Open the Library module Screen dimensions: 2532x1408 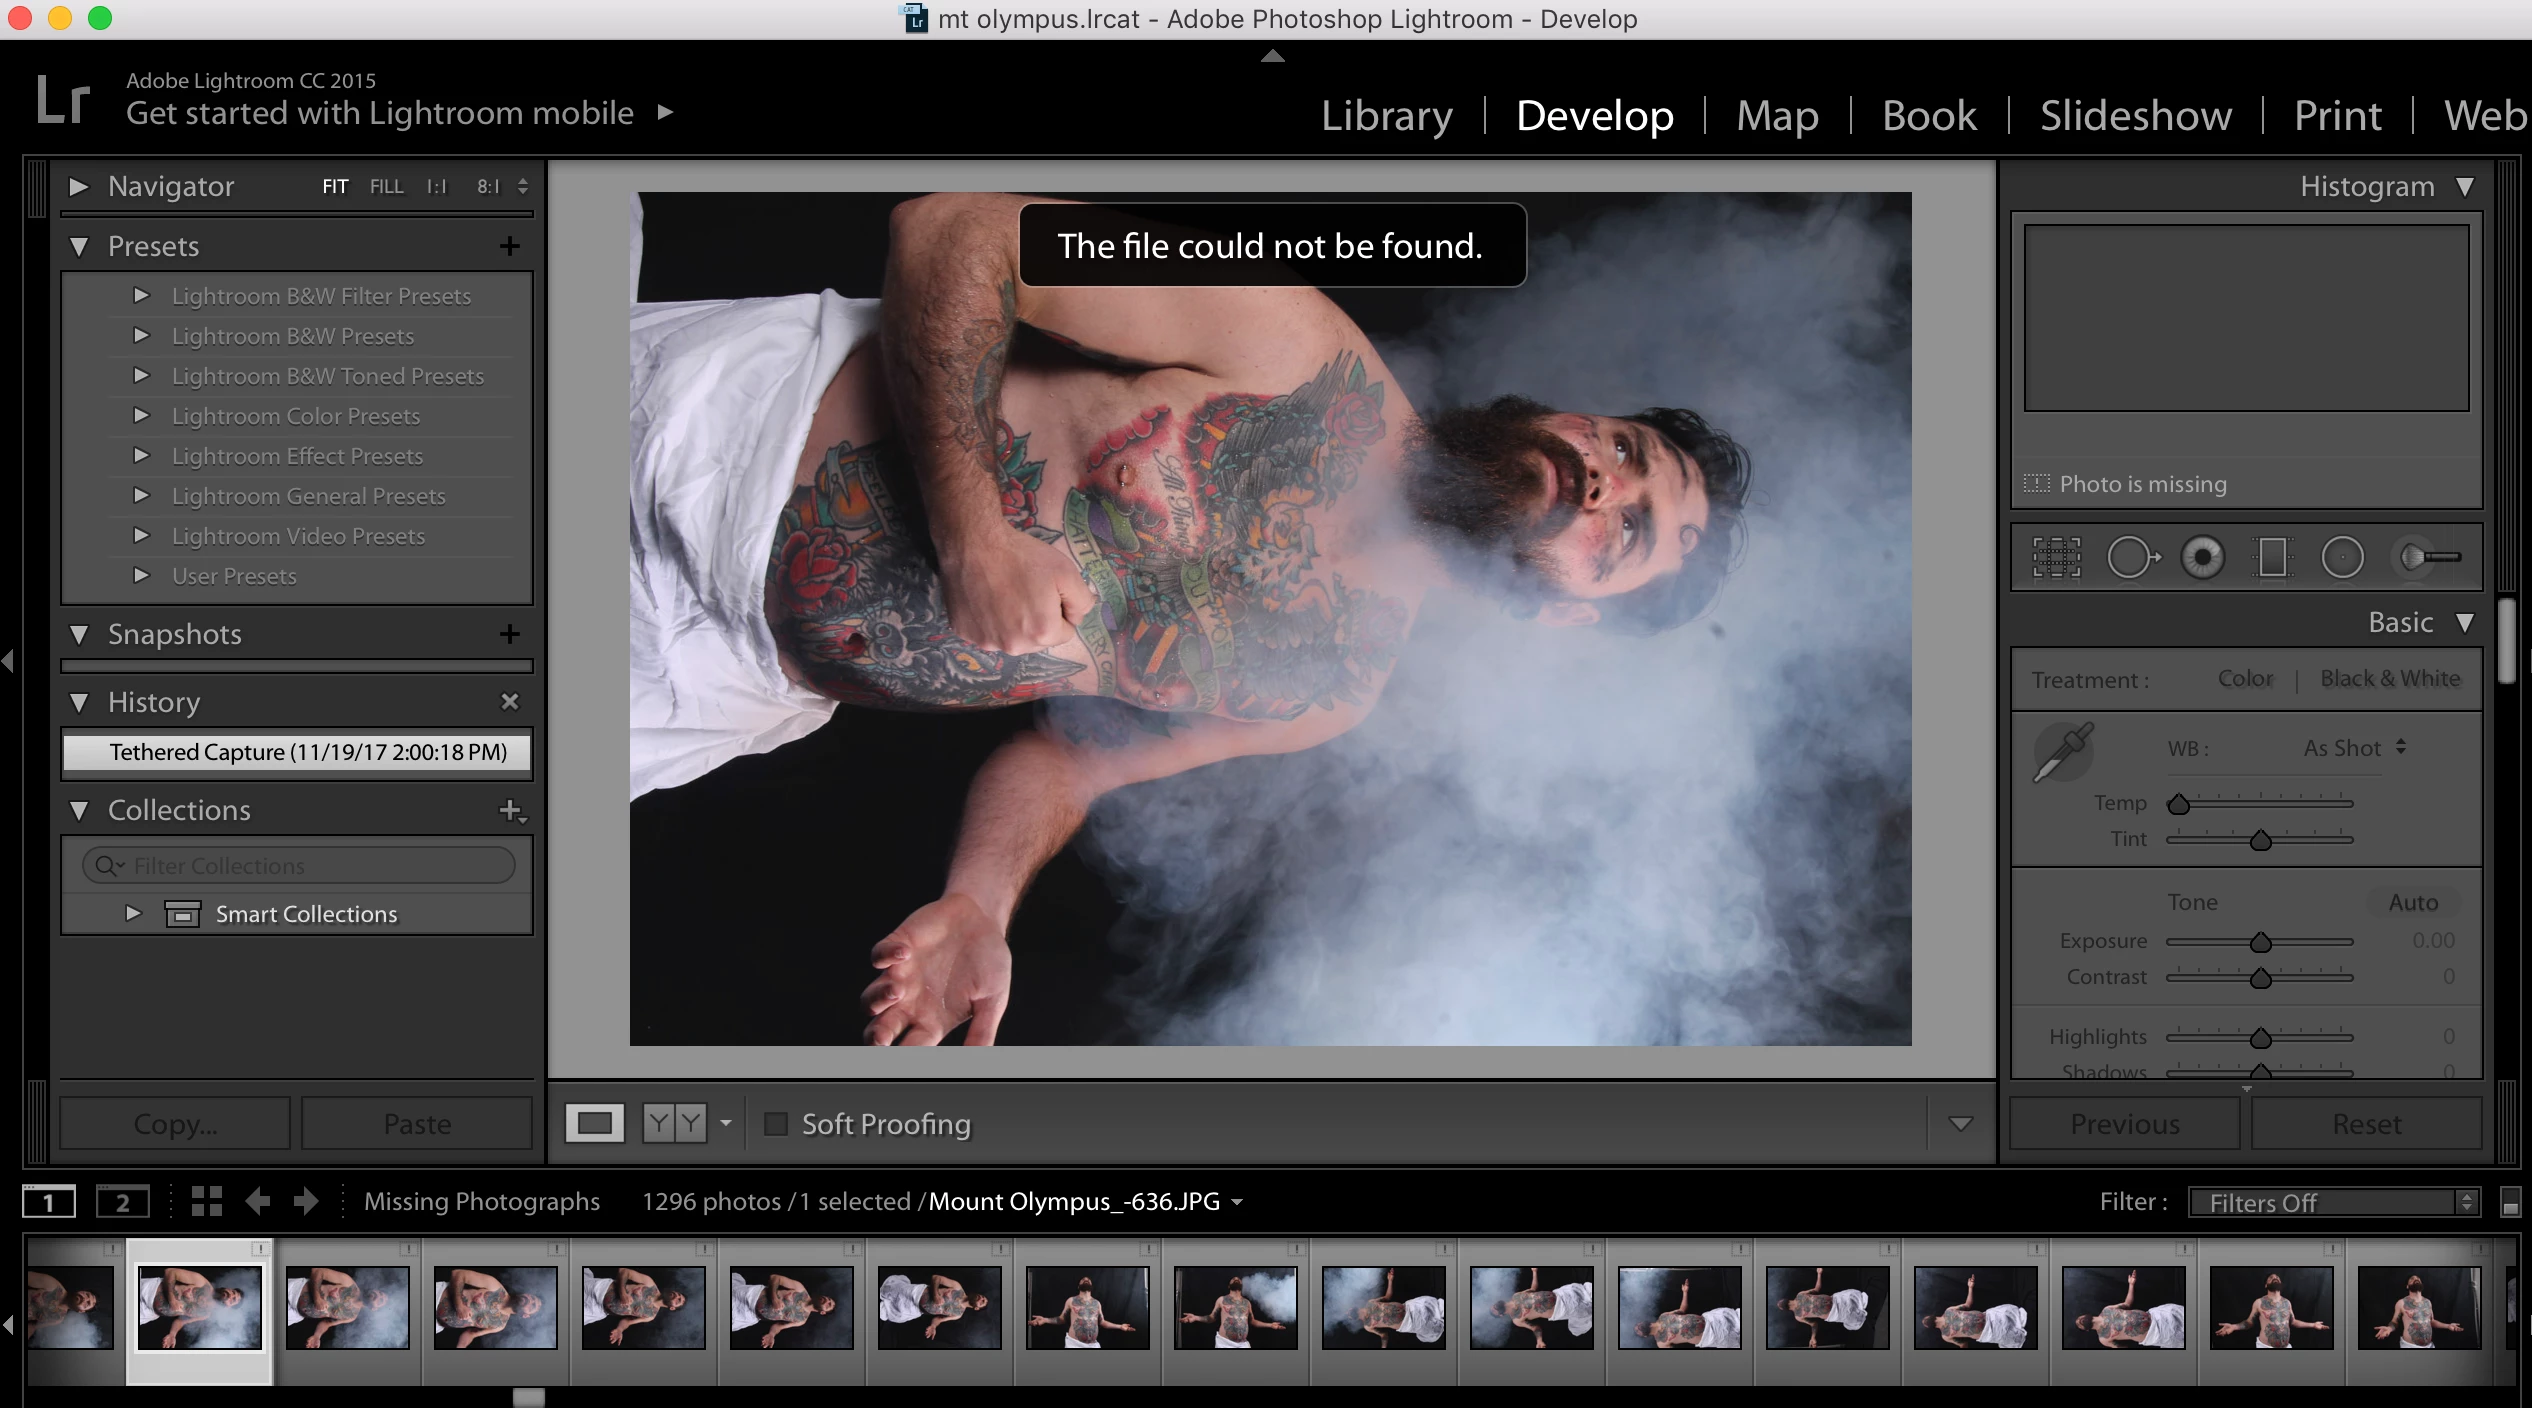1386,116
